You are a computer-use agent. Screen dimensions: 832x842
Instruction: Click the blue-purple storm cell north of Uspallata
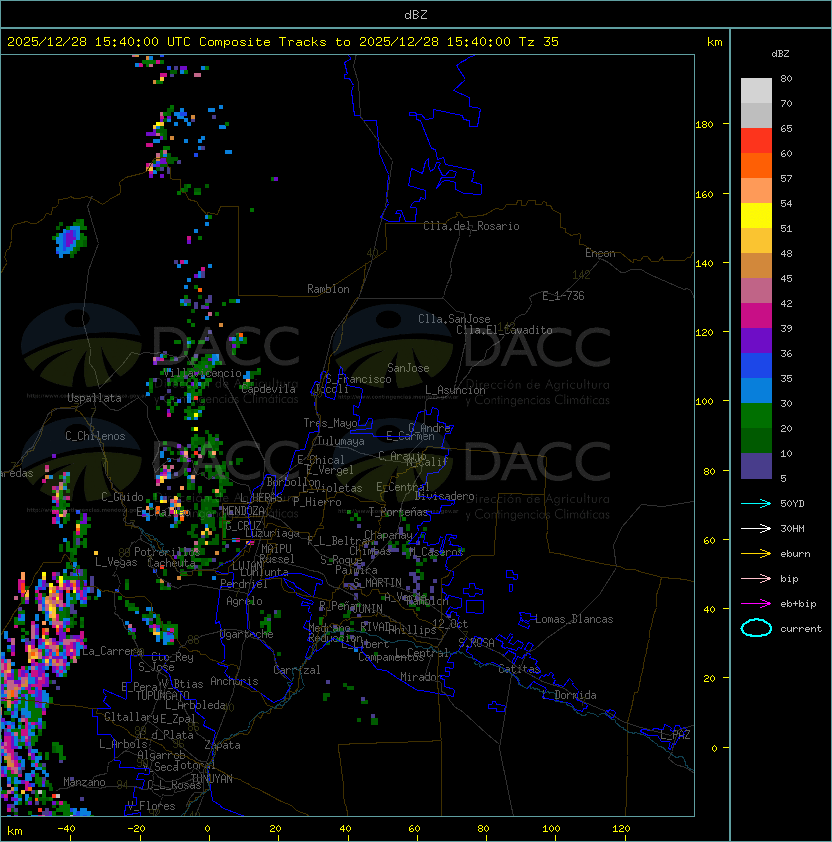(70, 238)
